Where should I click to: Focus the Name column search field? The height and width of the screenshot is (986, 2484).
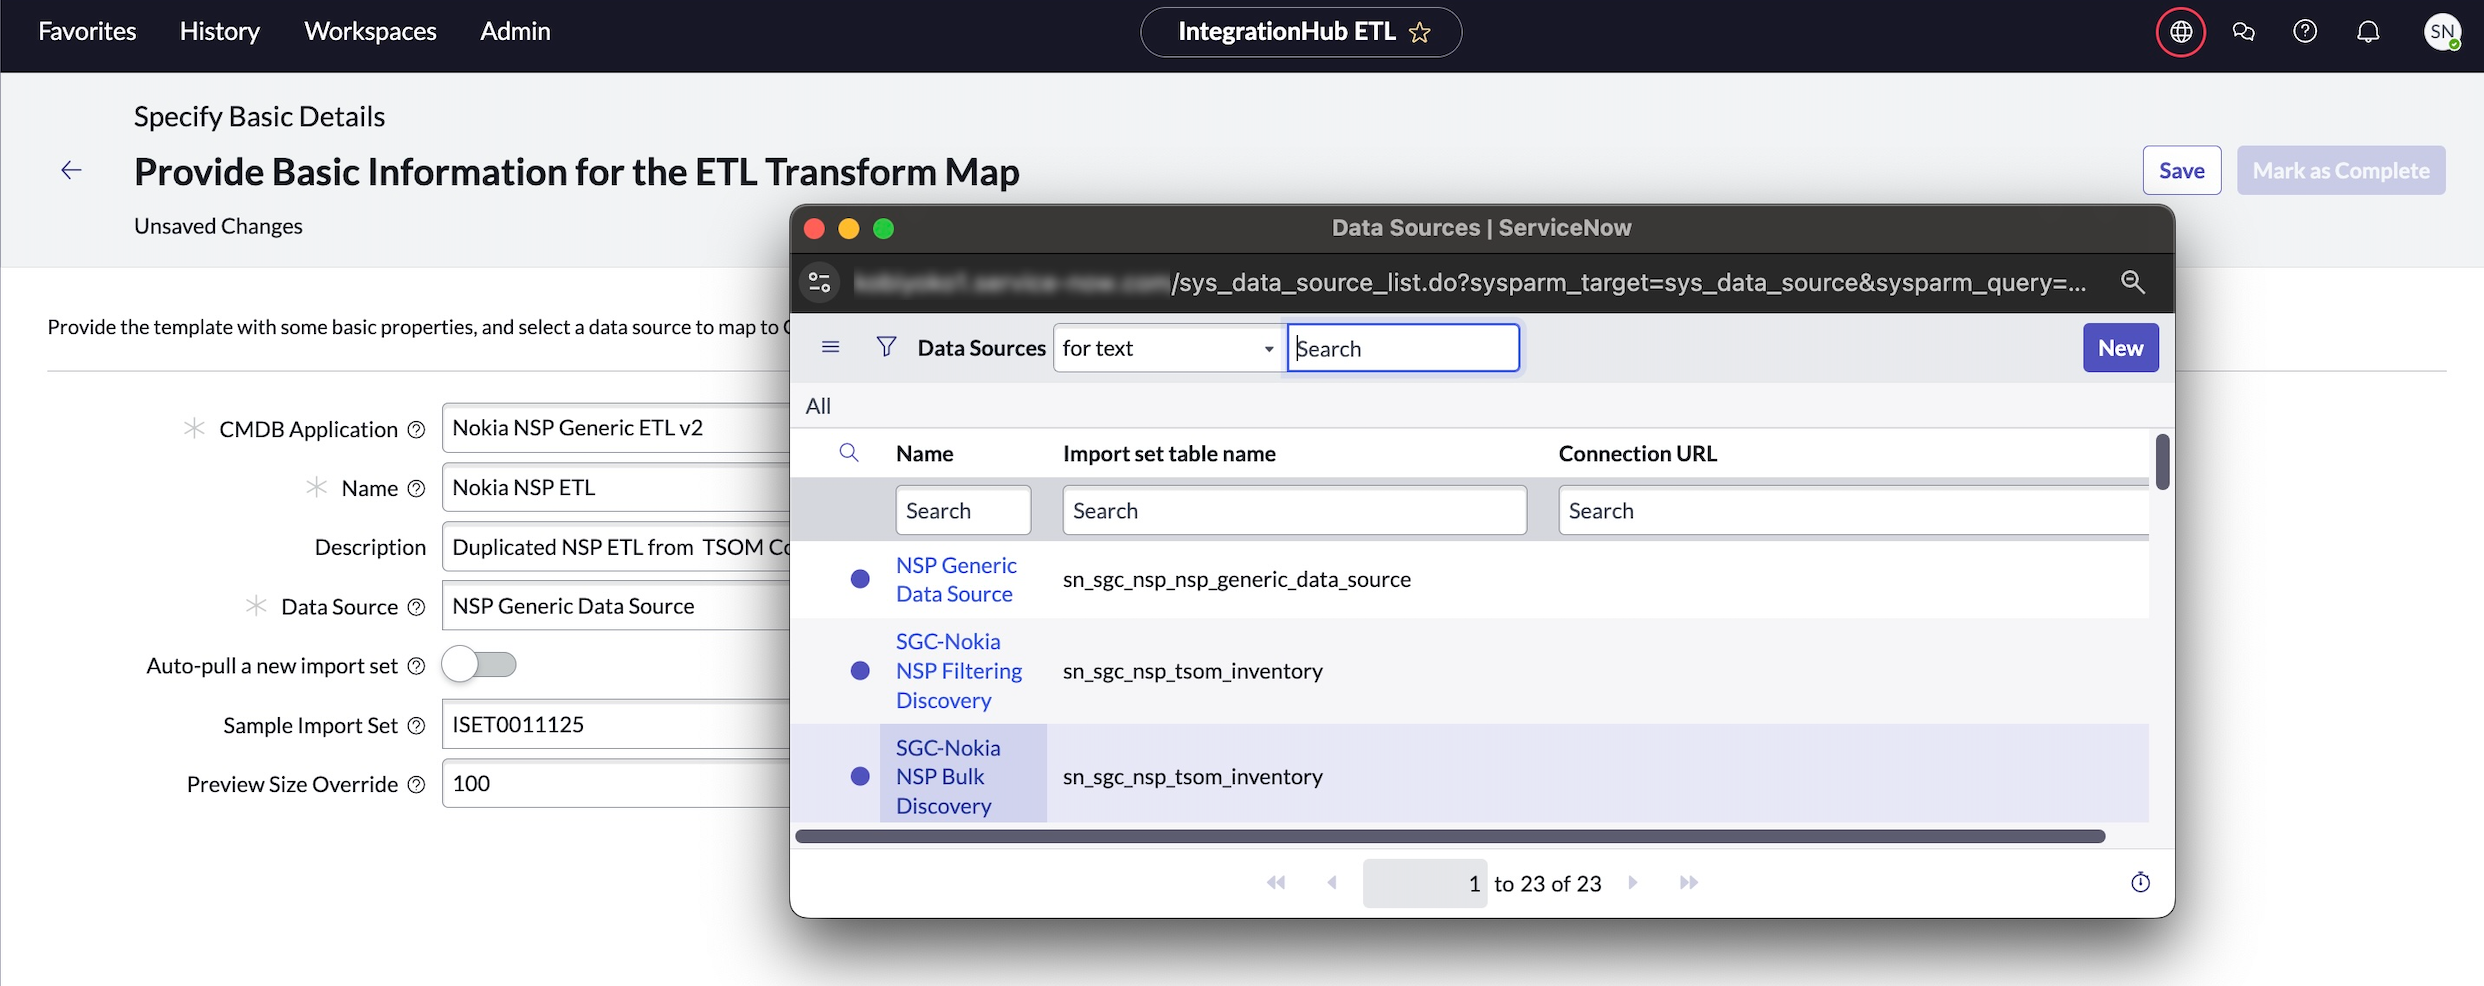(963, 511)
